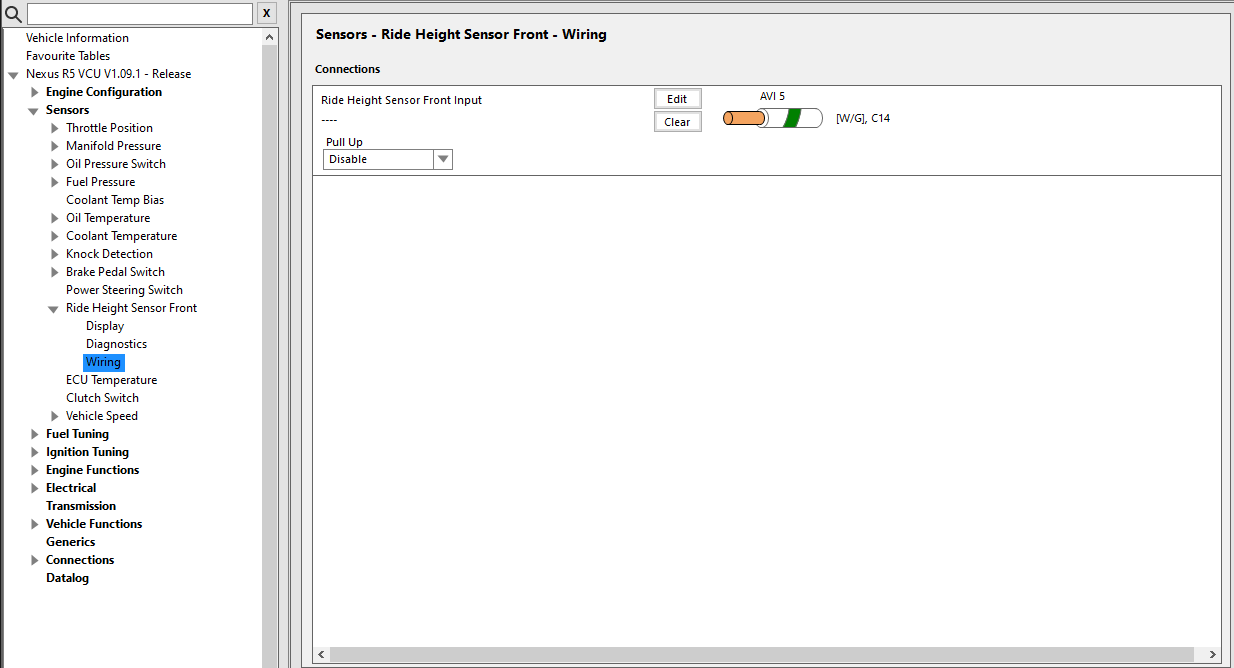Collapse the Sensors tree node
The height and width of the screenshot is (668, 1234).
34,110
